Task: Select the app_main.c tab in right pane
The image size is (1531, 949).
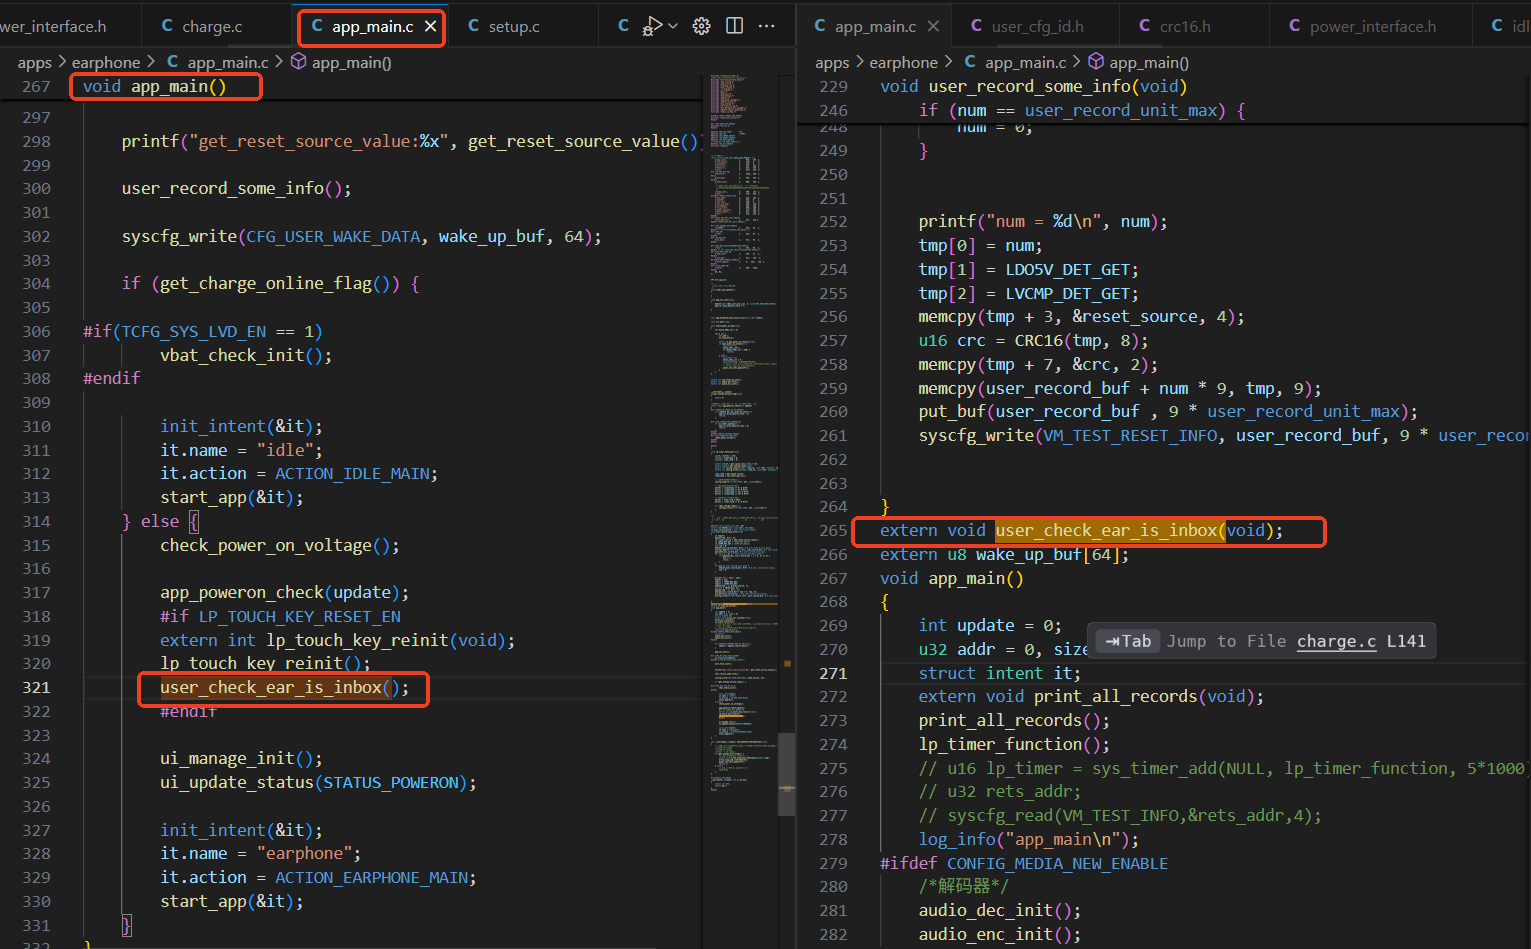Action: point(875,26)
